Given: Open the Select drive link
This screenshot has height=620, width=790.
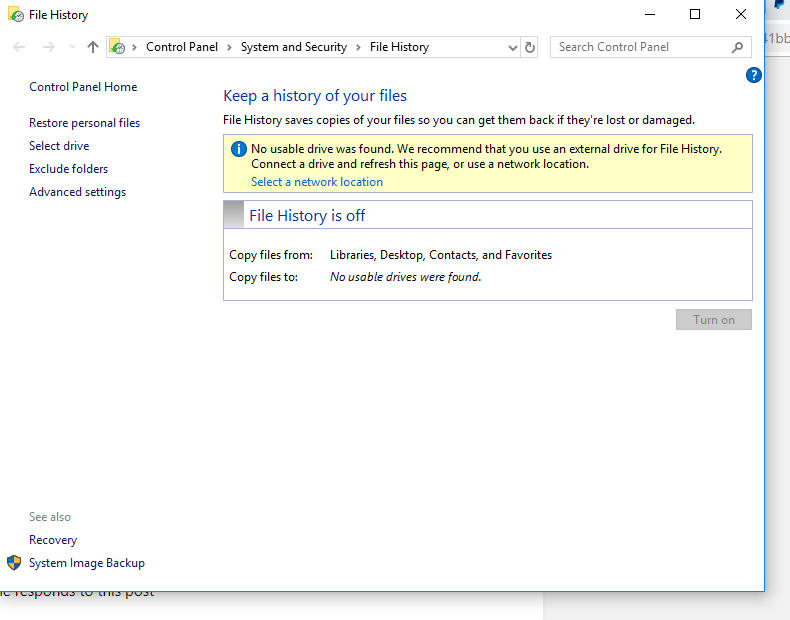Looking at the screenshot, I should tap(59, 146).
